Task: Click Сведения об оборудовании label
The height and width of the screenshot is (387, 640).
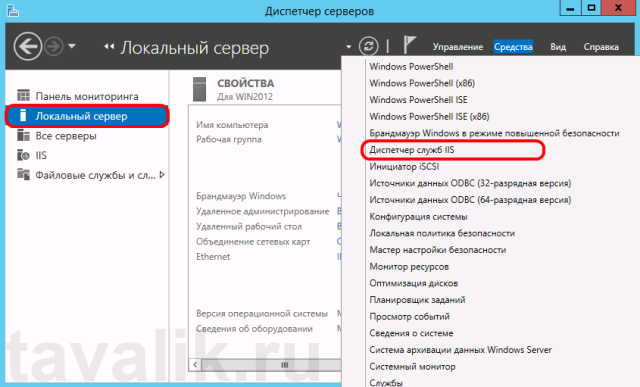Action: tap(254, 329)
